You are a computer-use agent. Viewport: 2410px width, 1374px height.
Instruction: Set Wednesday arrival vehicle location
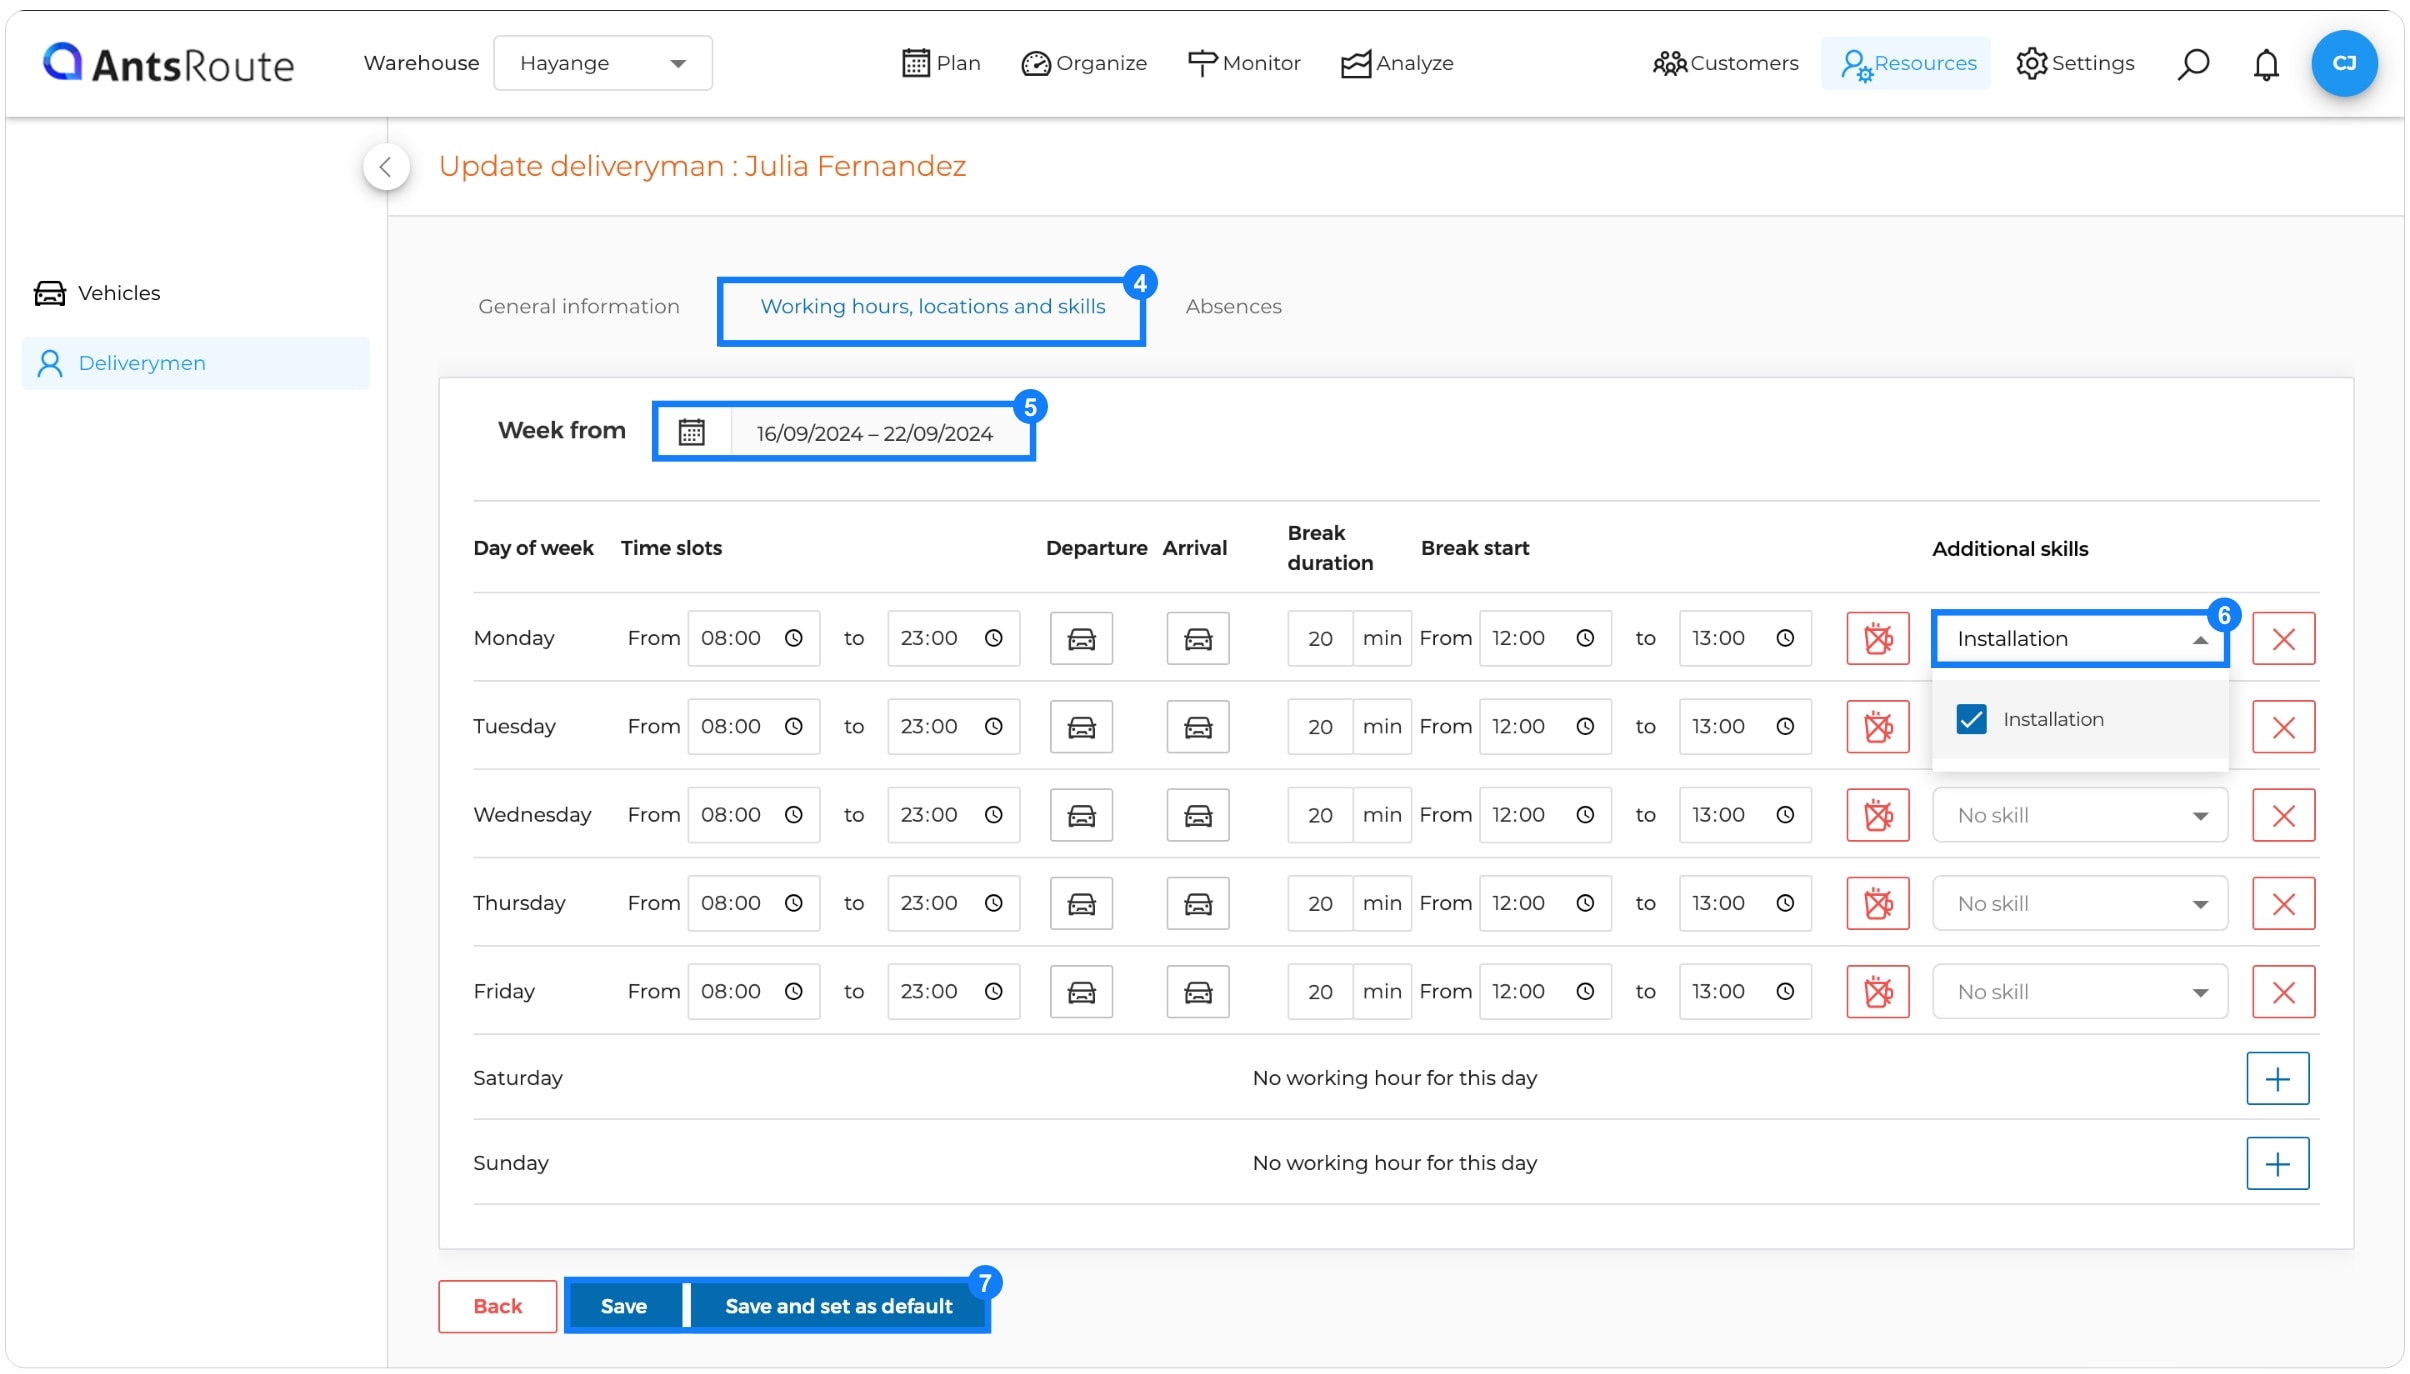(x=1198, y=815)
